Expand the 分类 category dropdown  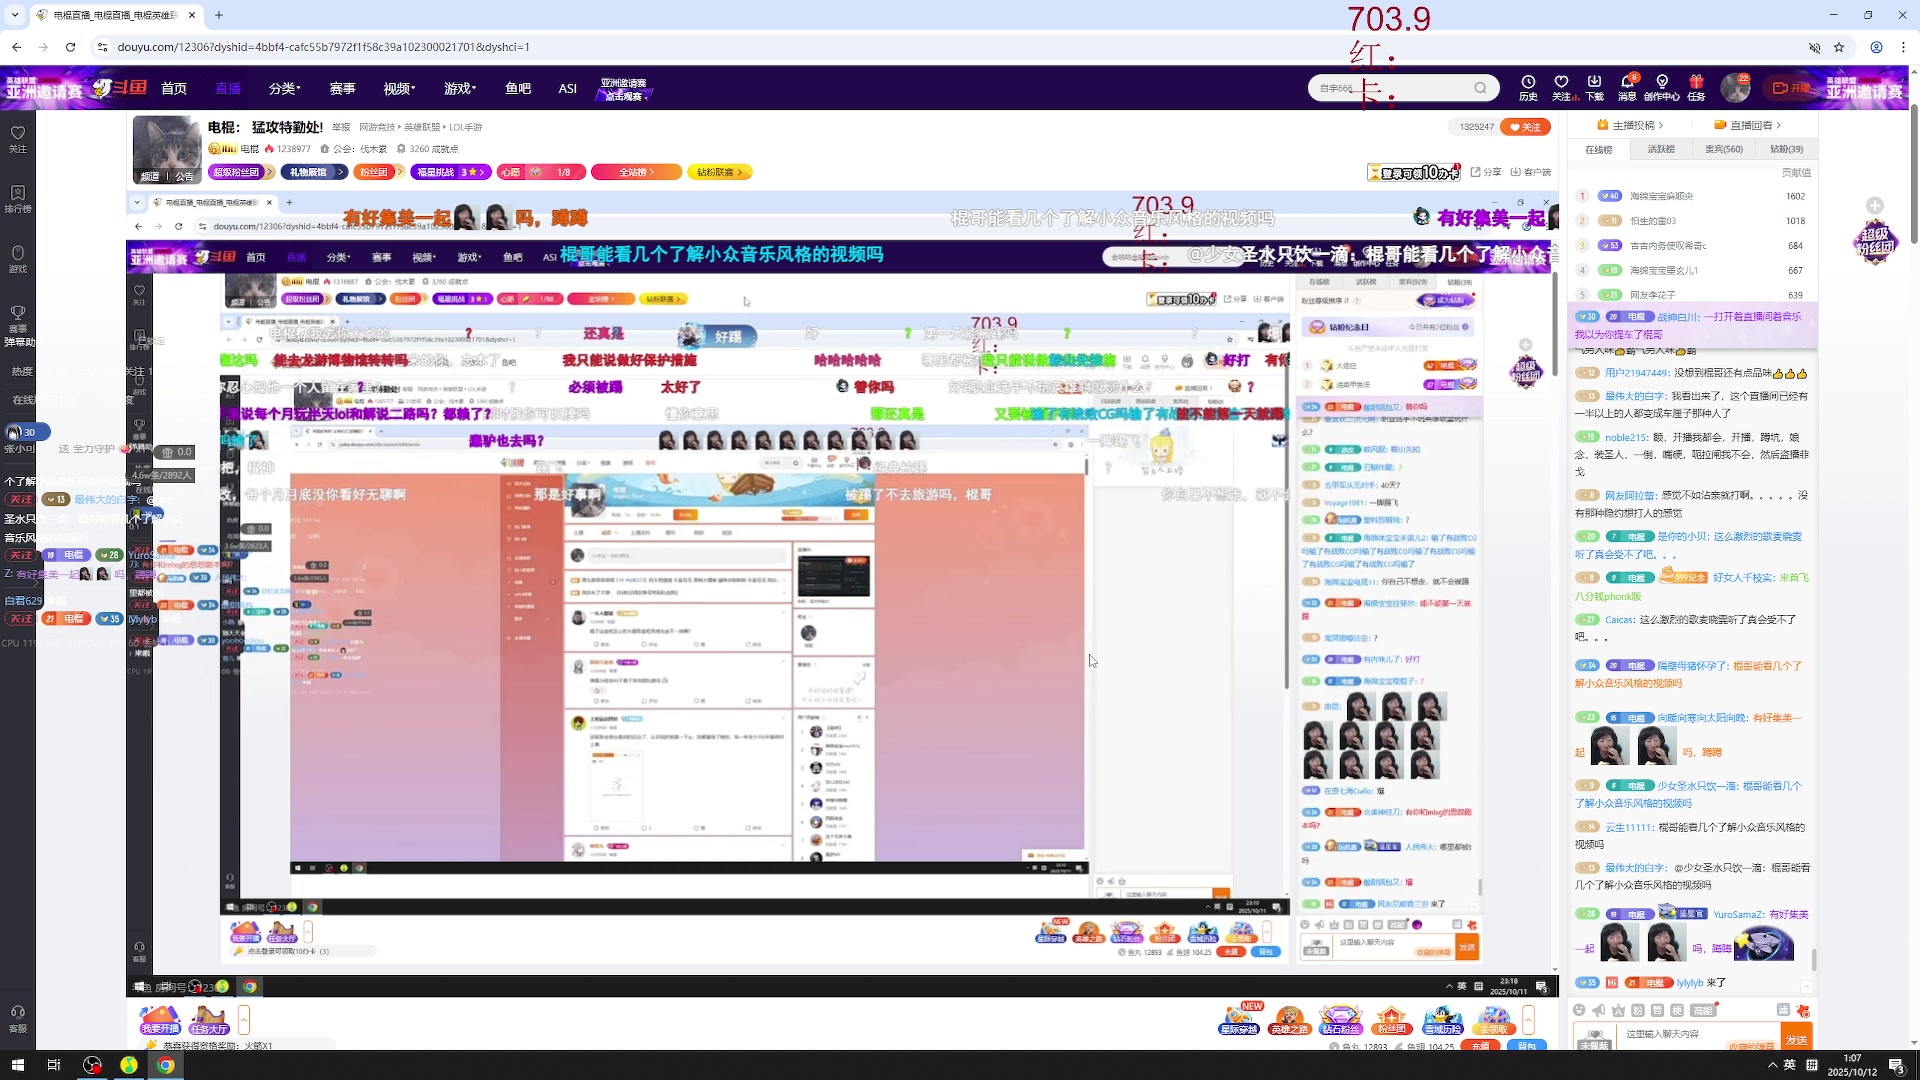coord(284,88)
